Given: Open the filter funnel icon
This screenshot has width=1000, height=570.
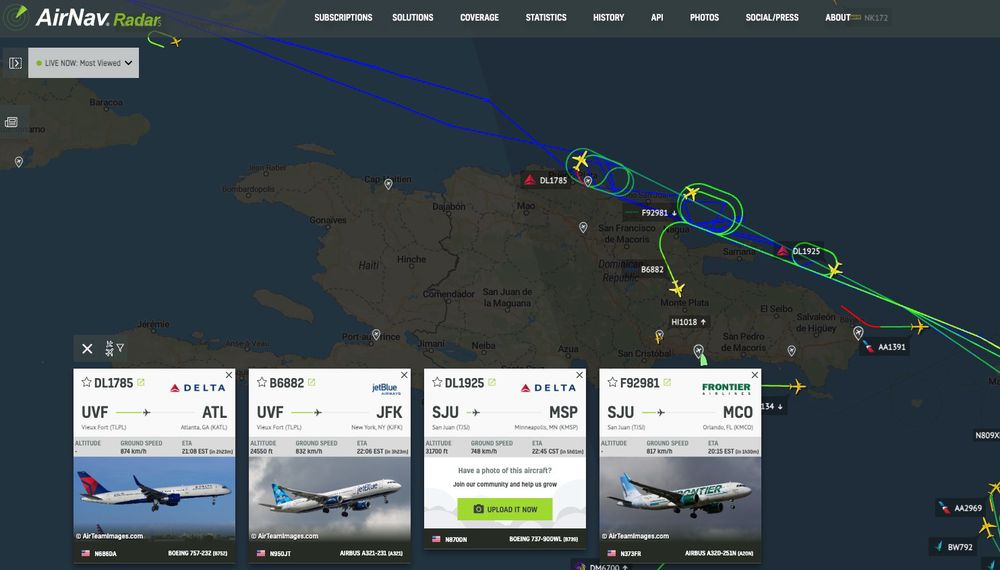Looking at the screenshot, I should (x=120, y=347).
